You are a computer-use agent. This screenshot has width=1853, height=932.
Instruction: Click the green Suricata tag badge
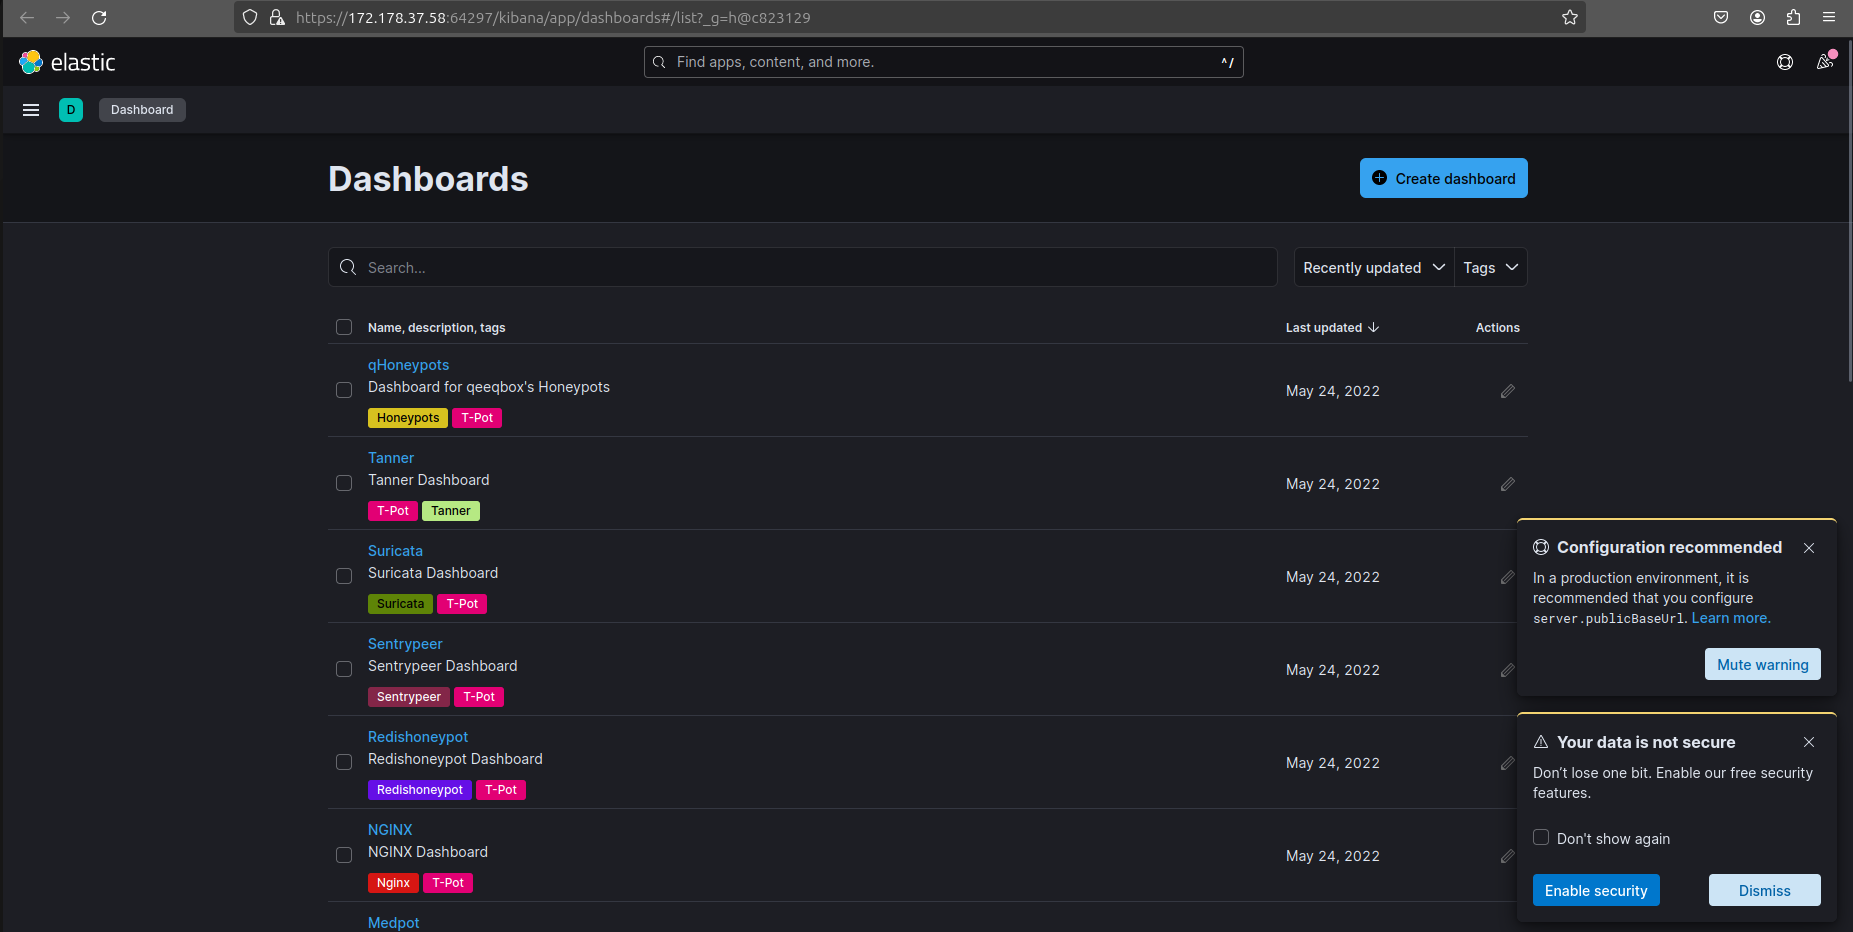[x=400, y=604]
